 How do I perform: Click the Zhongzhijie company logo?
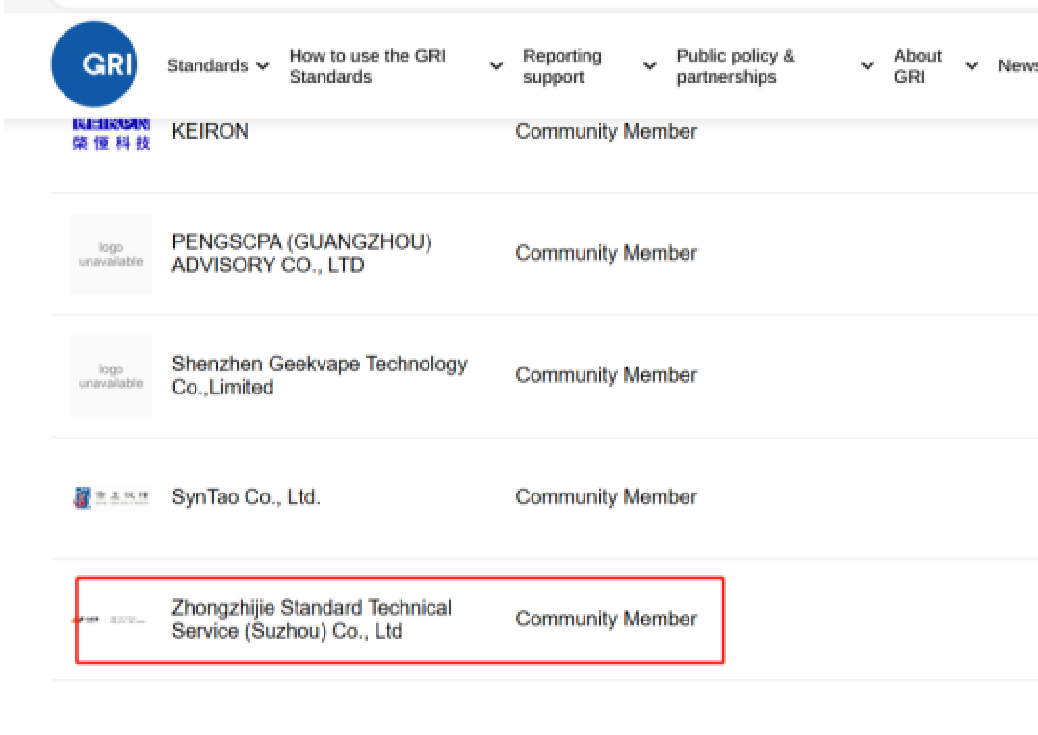tap(111, 620)
